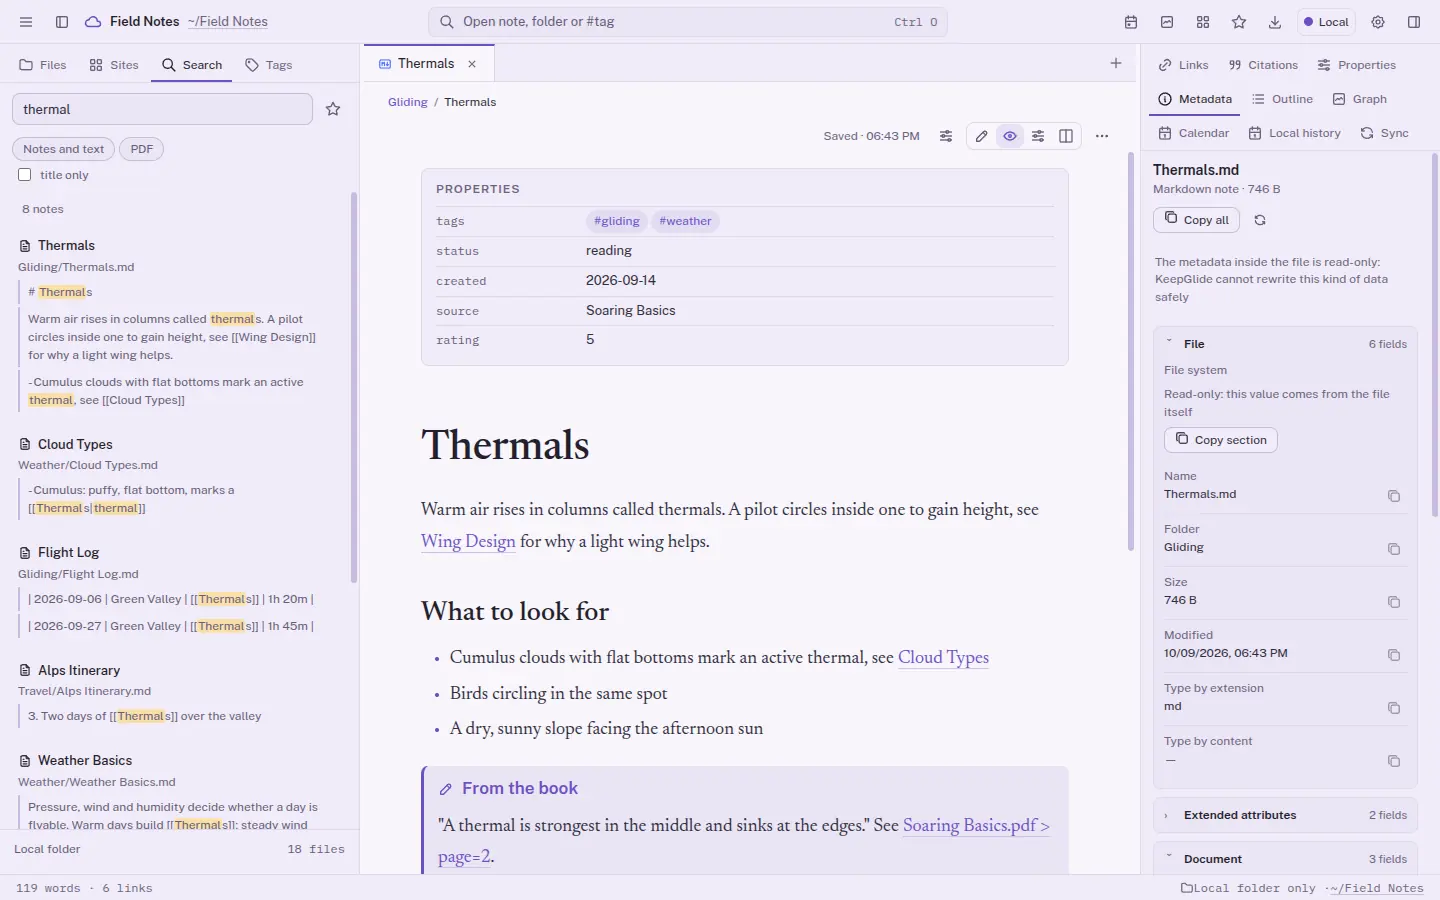
Task: Expand the Extended attributes section
Action: pos(1285,815)
